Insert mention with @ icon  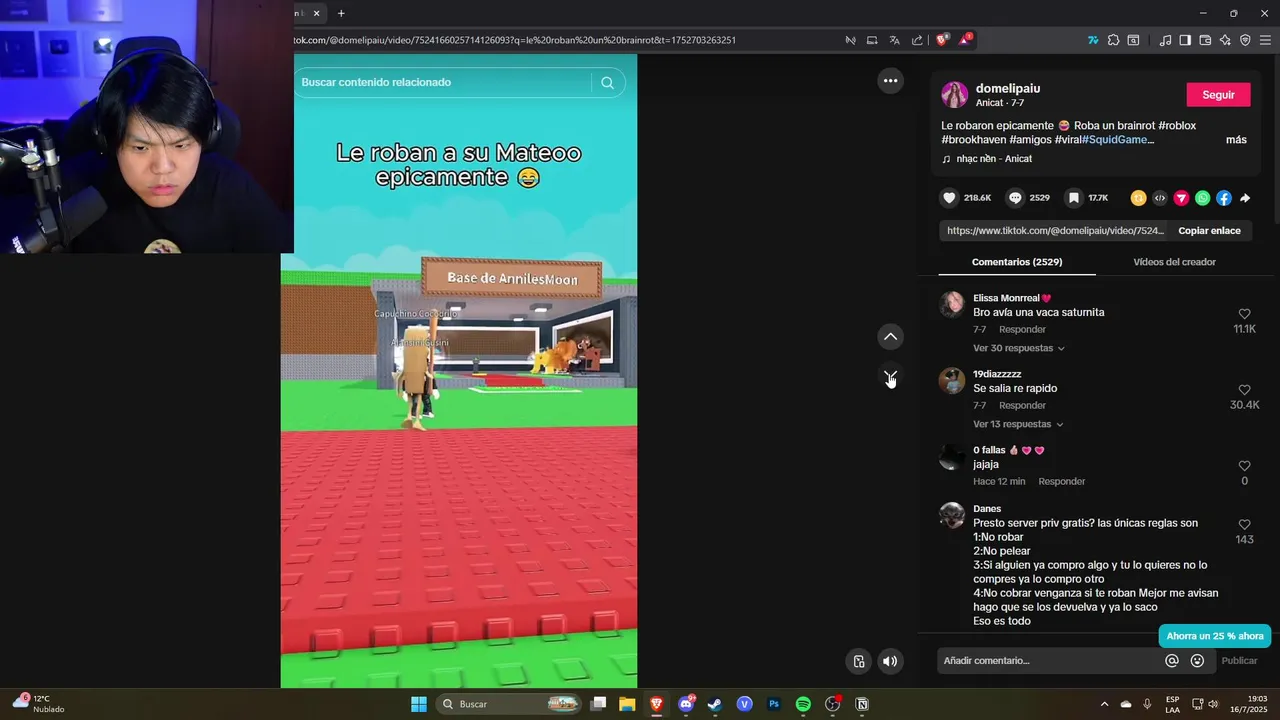(x=1172, y=661)
